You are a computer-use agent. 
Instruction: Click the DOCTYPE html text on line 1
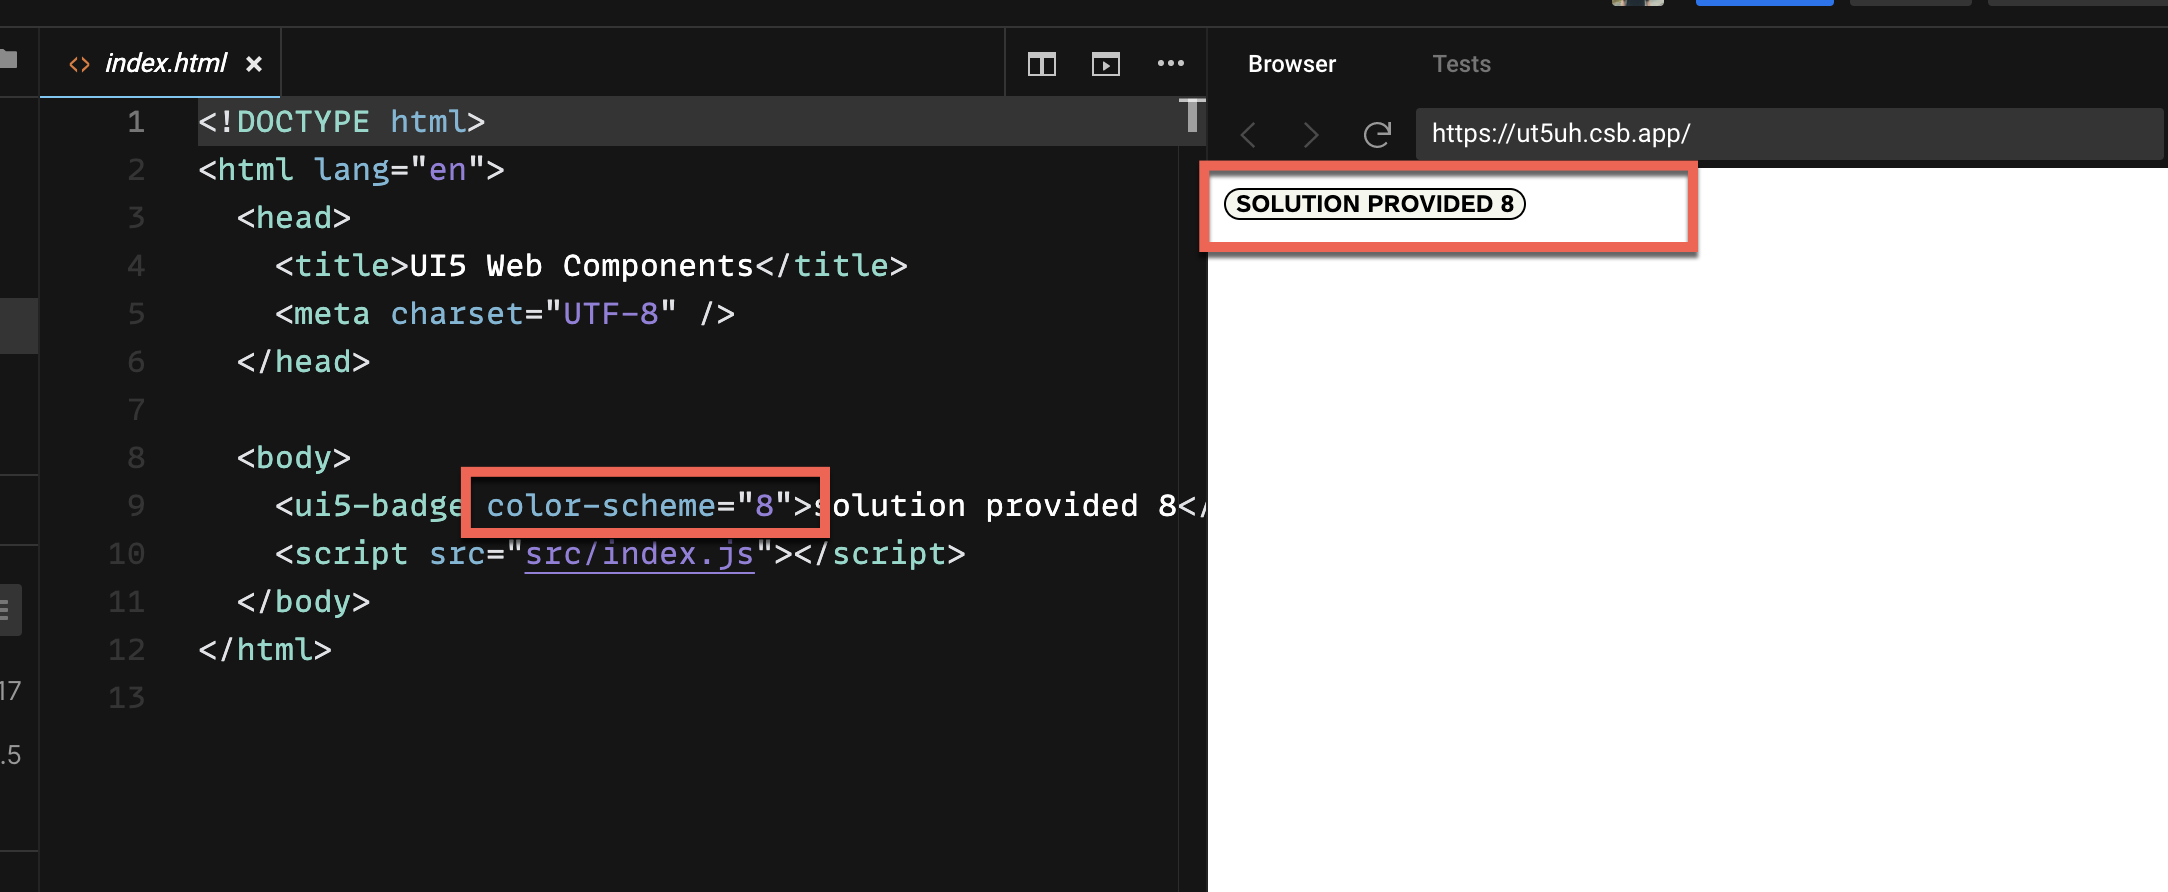(341, 122)
